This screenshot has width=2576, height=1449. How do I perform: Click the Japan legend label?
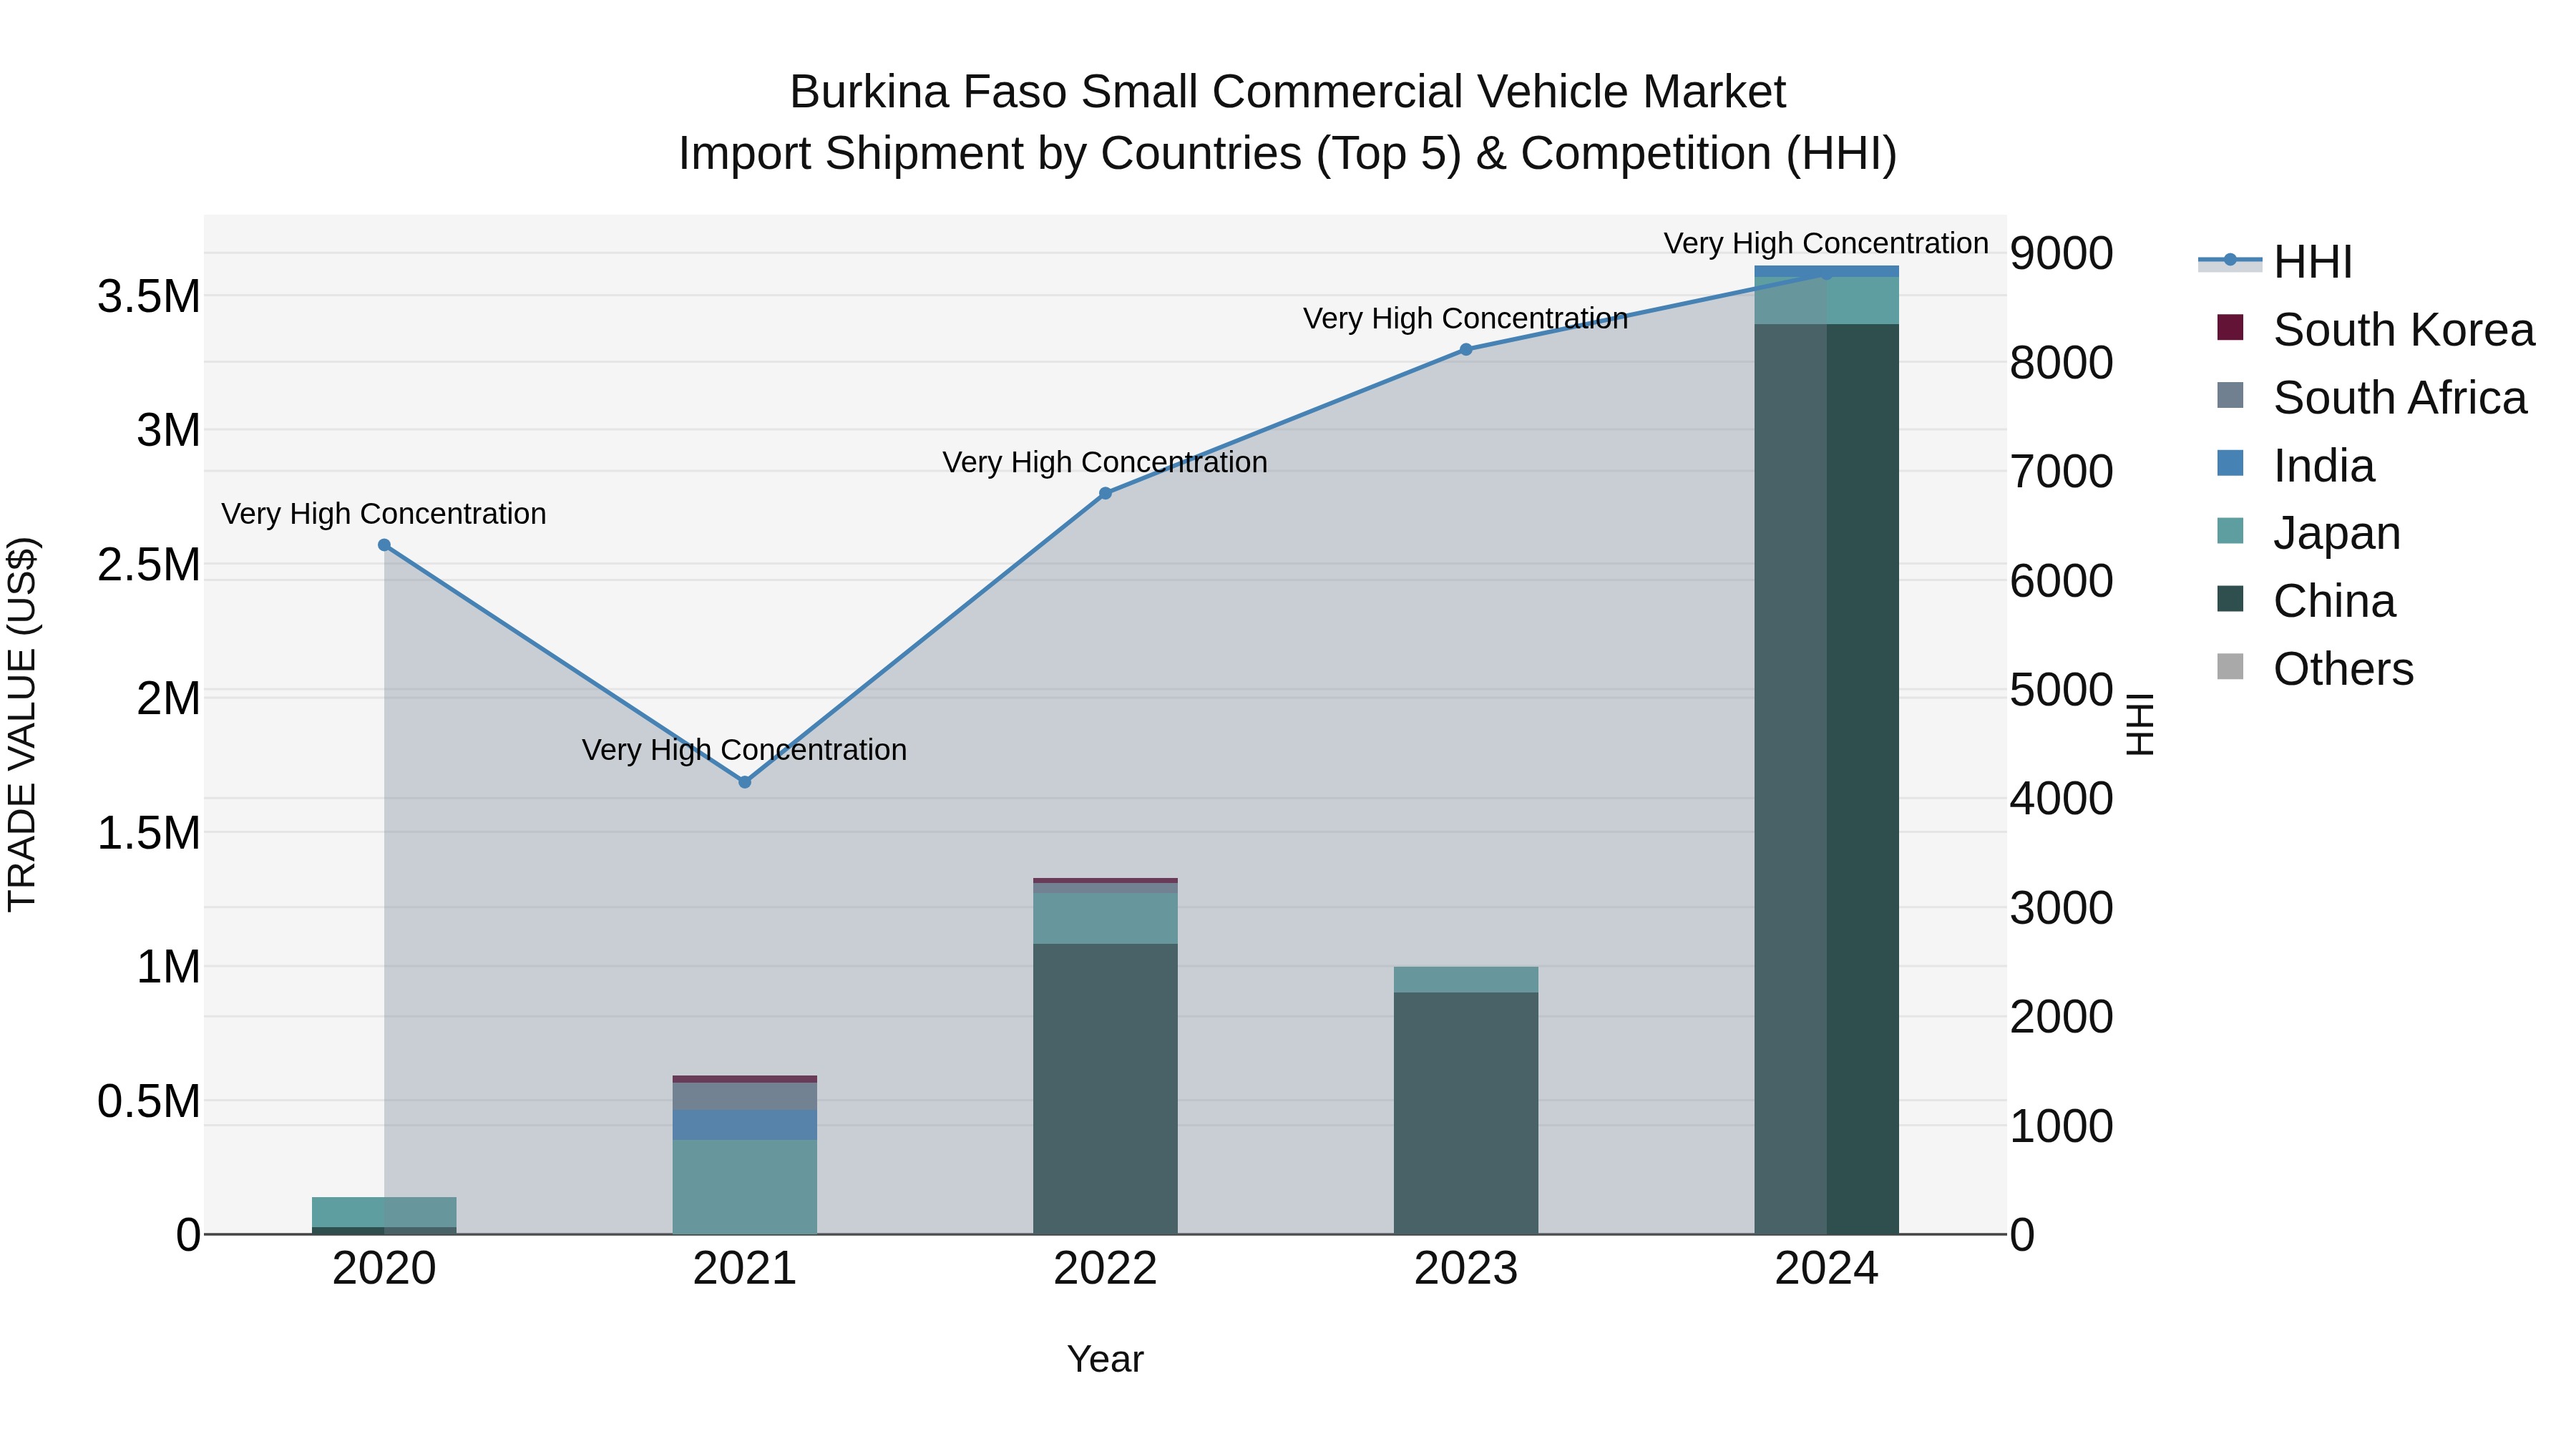tap(2337, 533)
